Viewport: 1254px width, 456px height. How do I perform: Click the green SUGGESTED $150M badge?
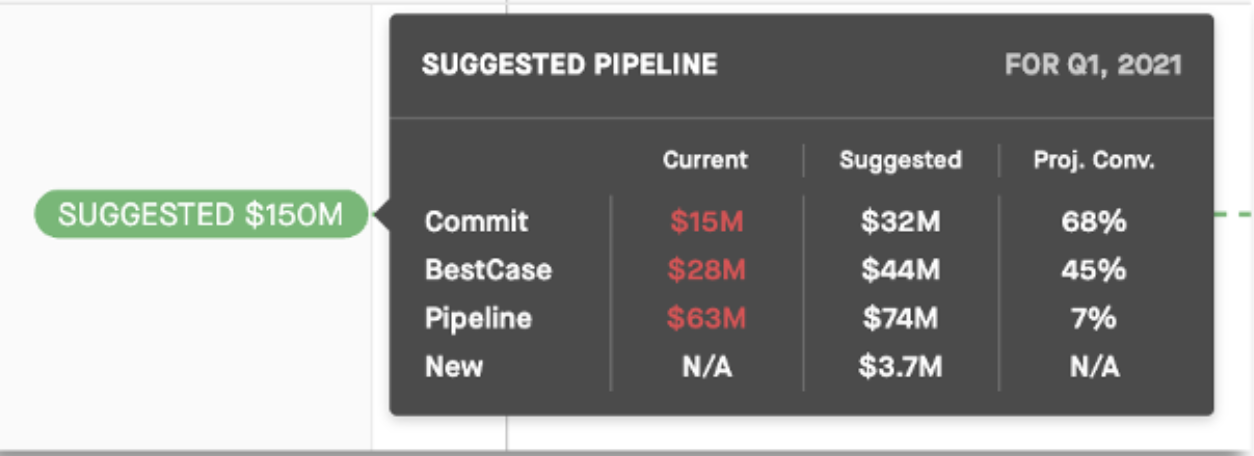(x=201, y=214)
